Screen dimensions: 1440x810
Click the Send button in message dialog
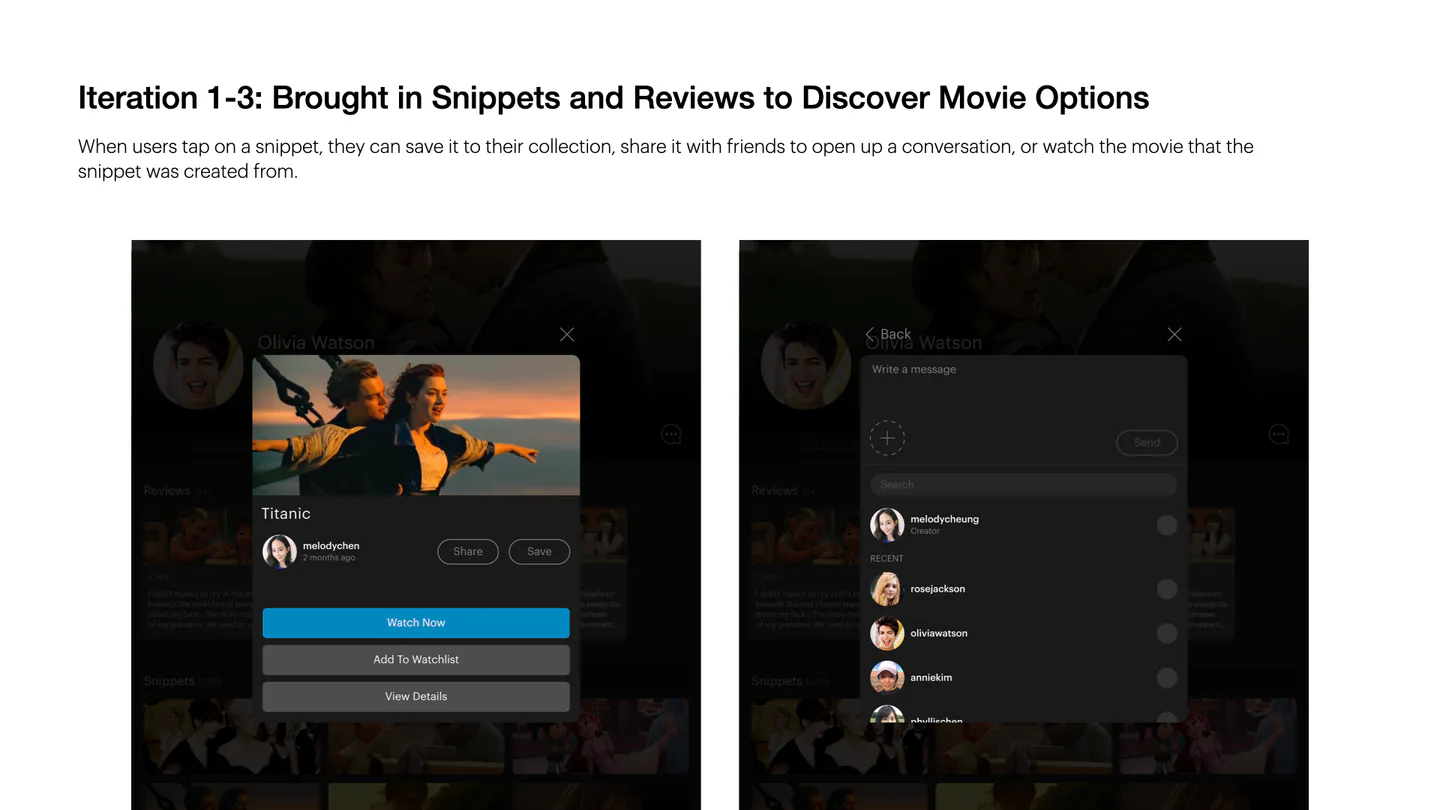pos(1147,442)
